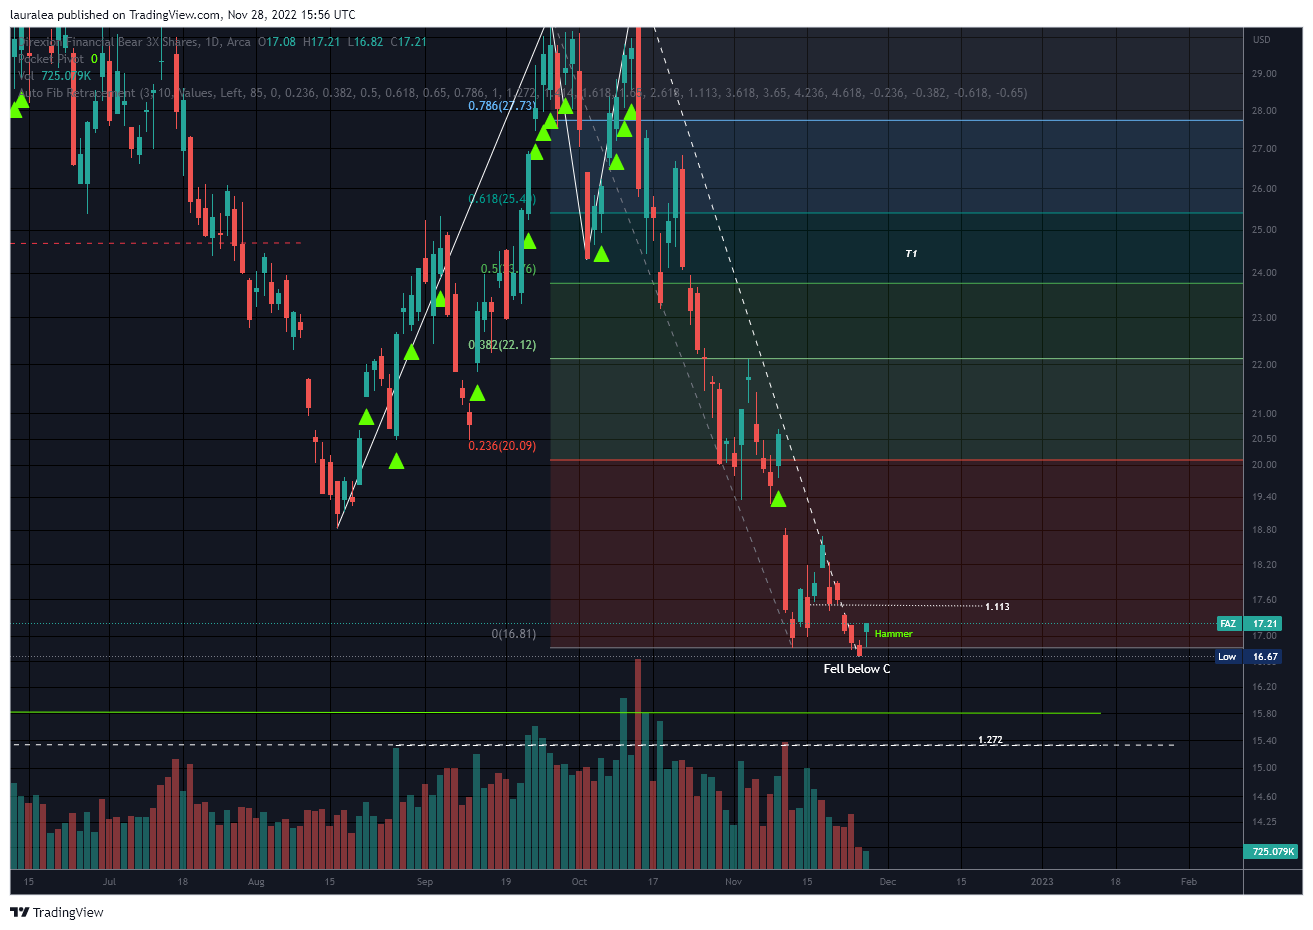Click the 1.272 extension label
The height and width of the screenshot is (930, 1313).
click(990, 740)
